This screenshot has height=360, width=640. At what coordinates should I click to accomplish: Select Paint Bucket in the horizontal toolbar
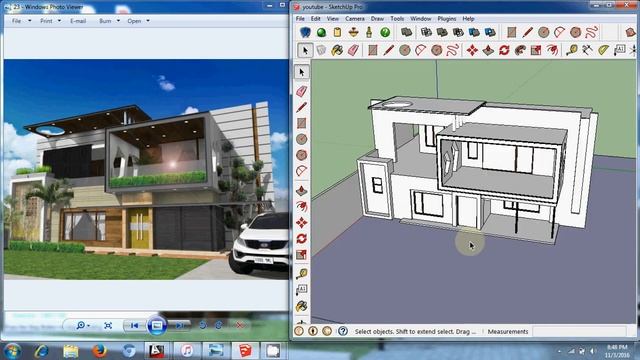(337, 50)
